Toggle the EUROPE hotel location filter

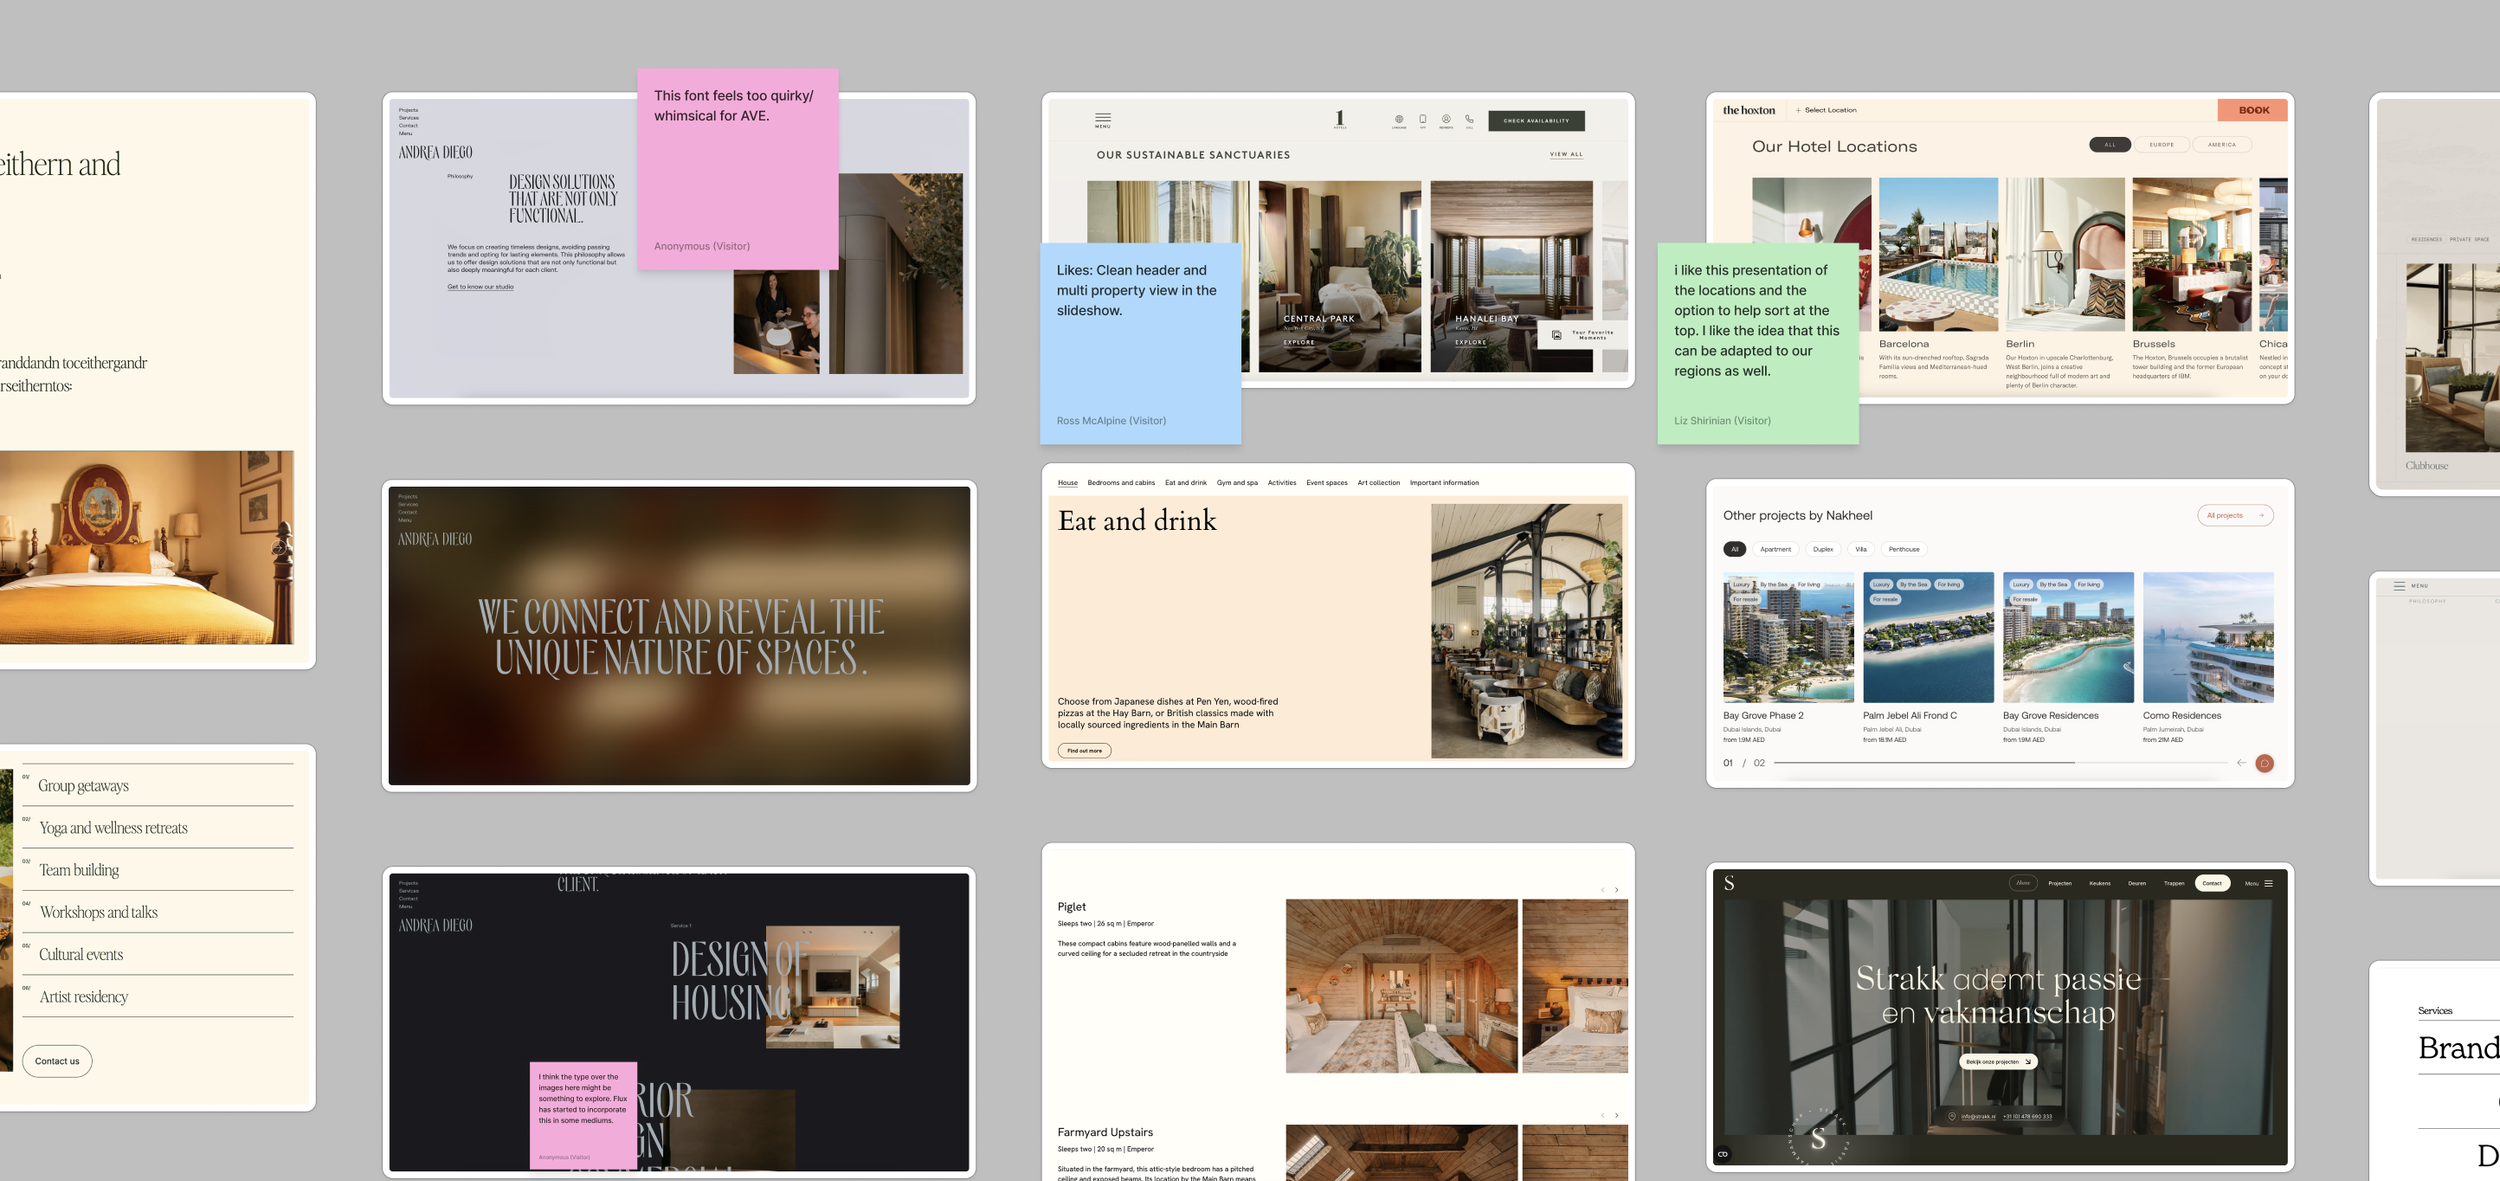(2161, 145)
